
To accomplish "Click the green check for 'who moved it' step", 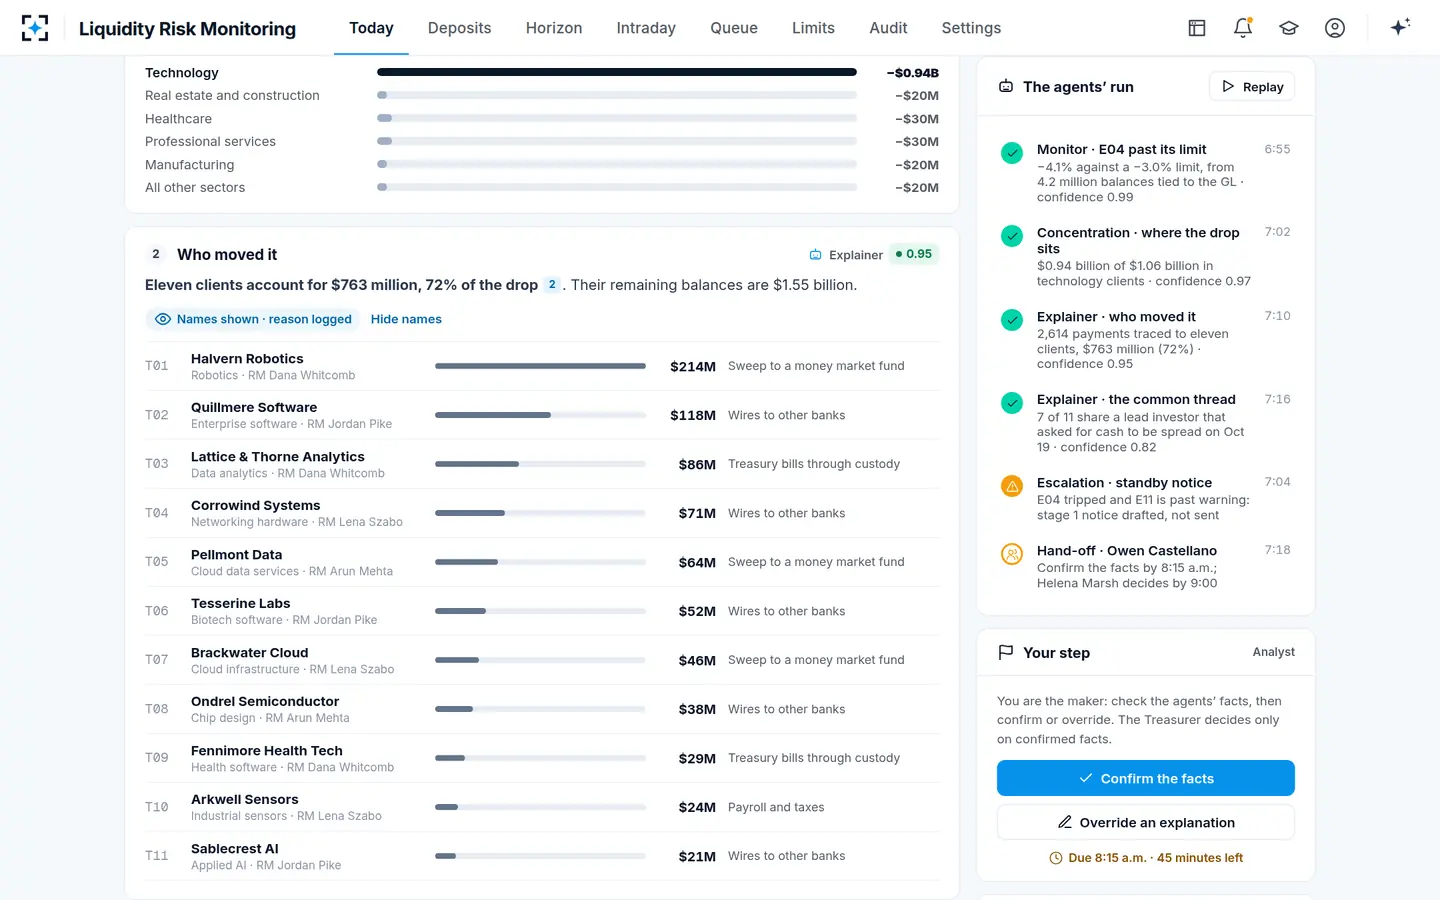I will 1012,320.
